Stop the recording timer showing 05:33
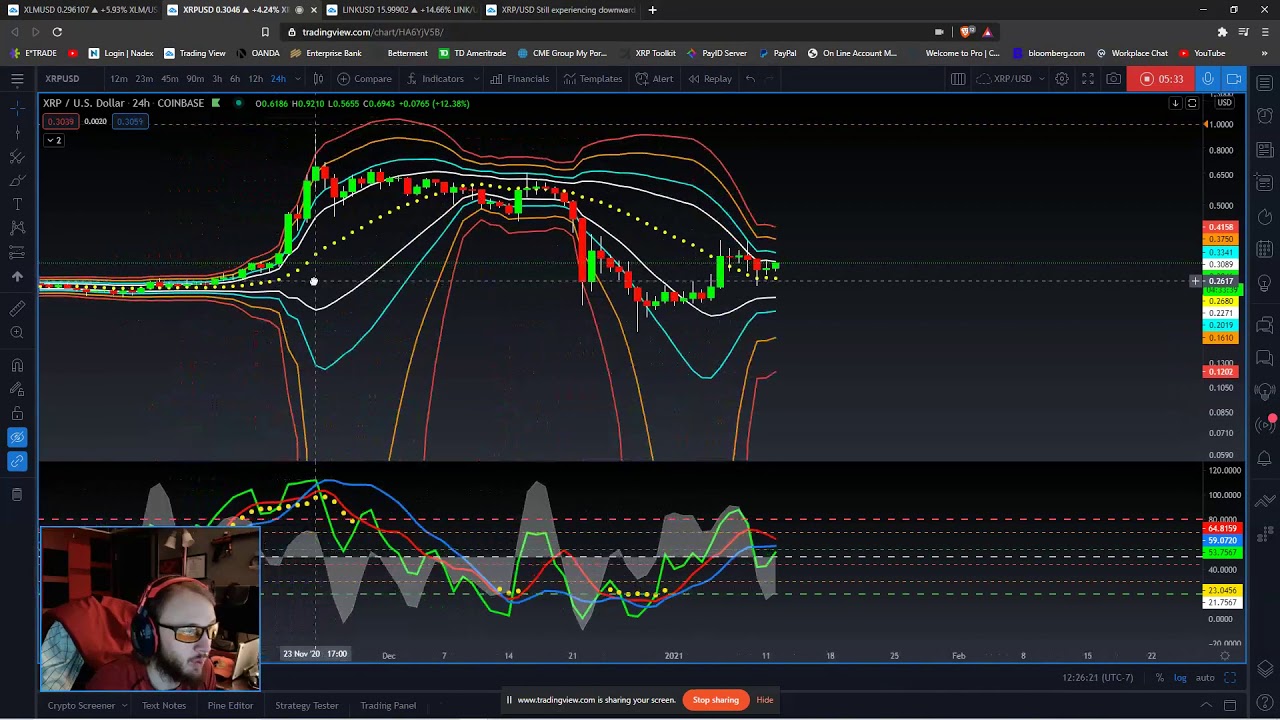The height and width of the screenshot is (720, 1280). [x=1162, y=79]
